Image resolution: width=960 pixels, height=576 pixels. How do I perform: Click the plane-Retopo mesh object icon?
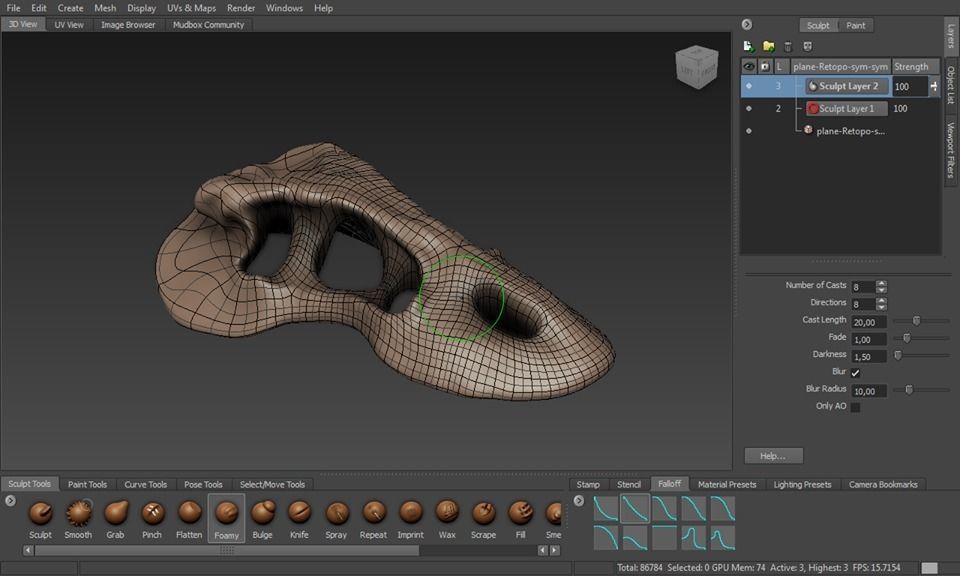(808, 130)
